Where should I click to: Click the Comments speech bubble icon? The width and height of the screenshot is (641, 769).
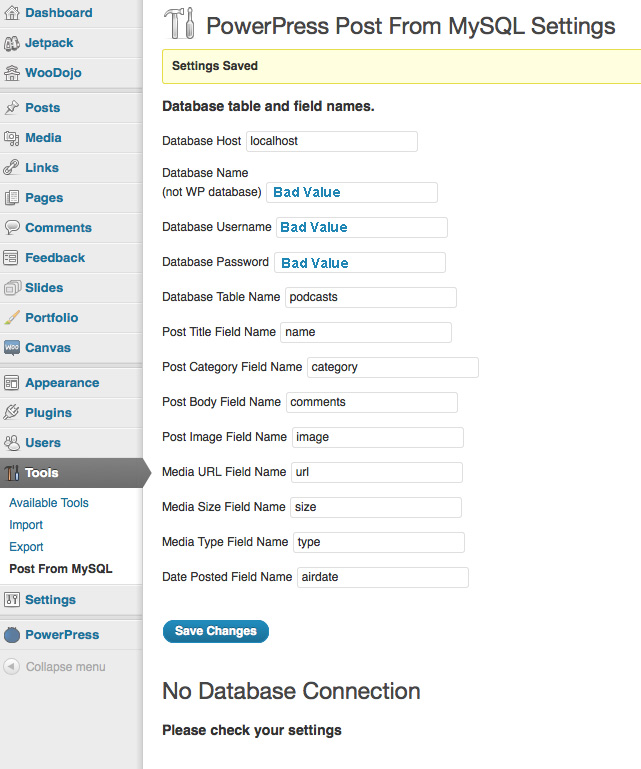click(12, 228)
